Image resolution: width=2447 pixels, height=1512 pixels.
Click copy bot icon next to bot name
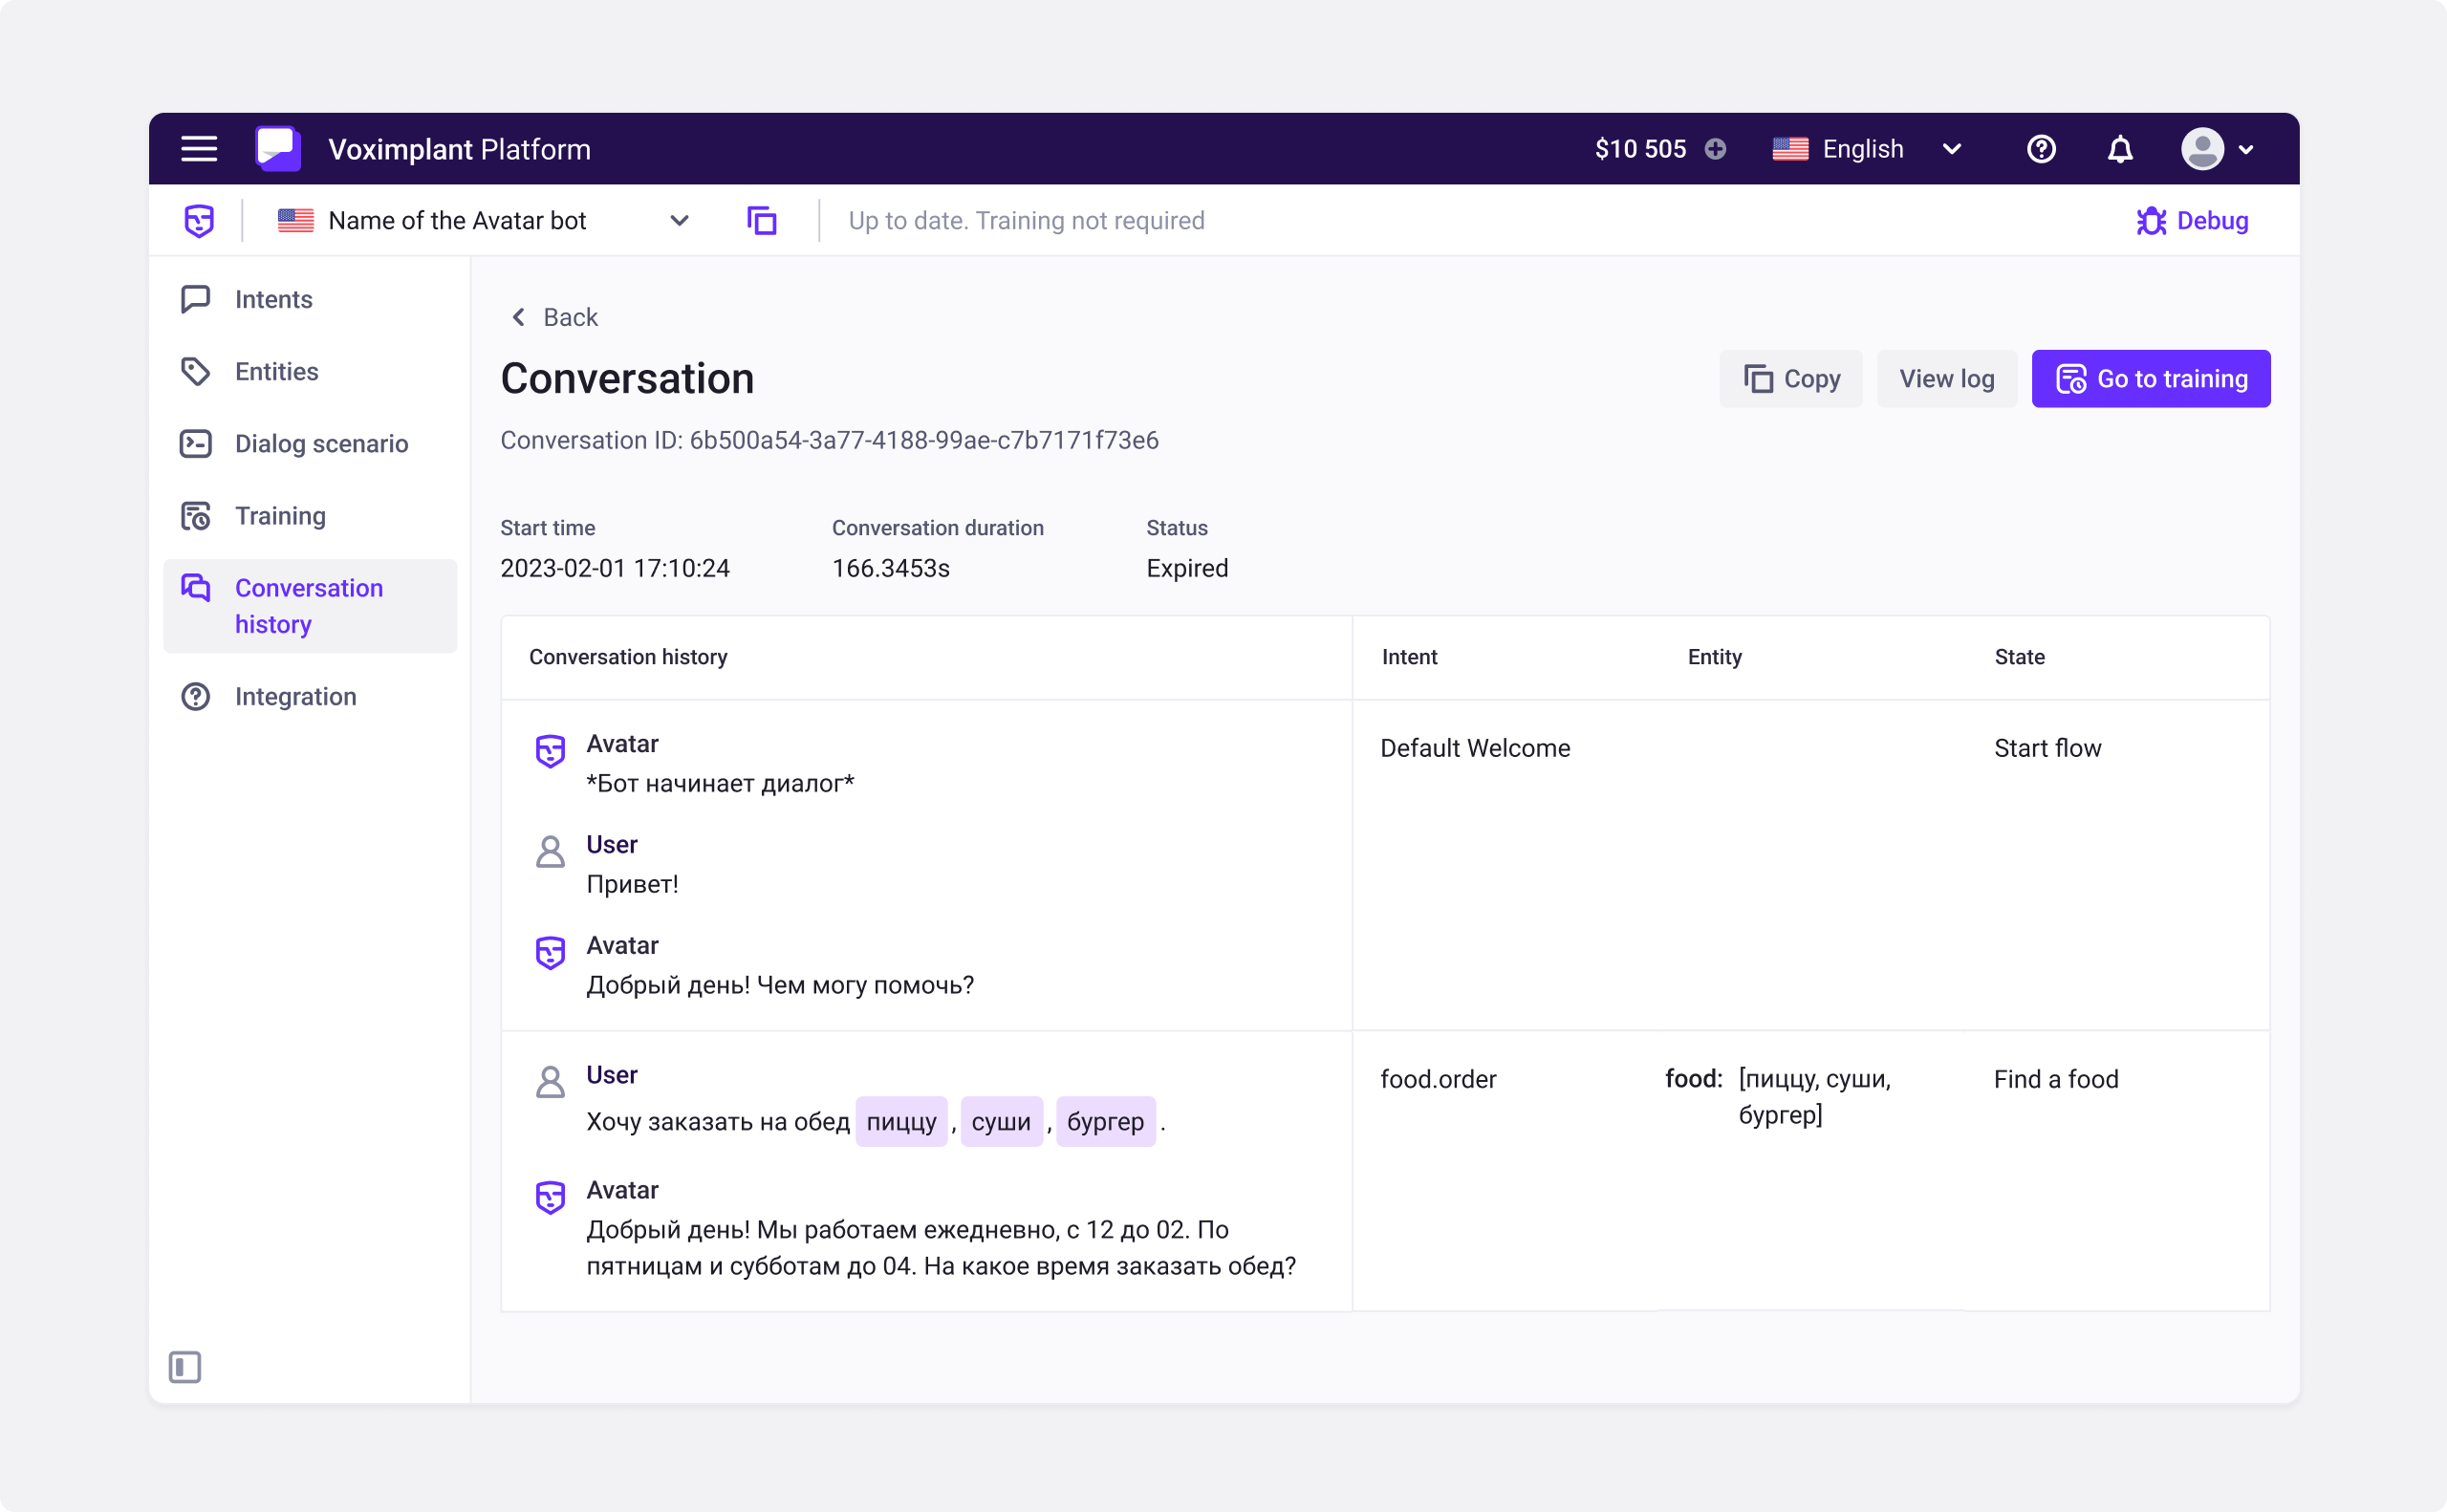click(x=761, y=220)
